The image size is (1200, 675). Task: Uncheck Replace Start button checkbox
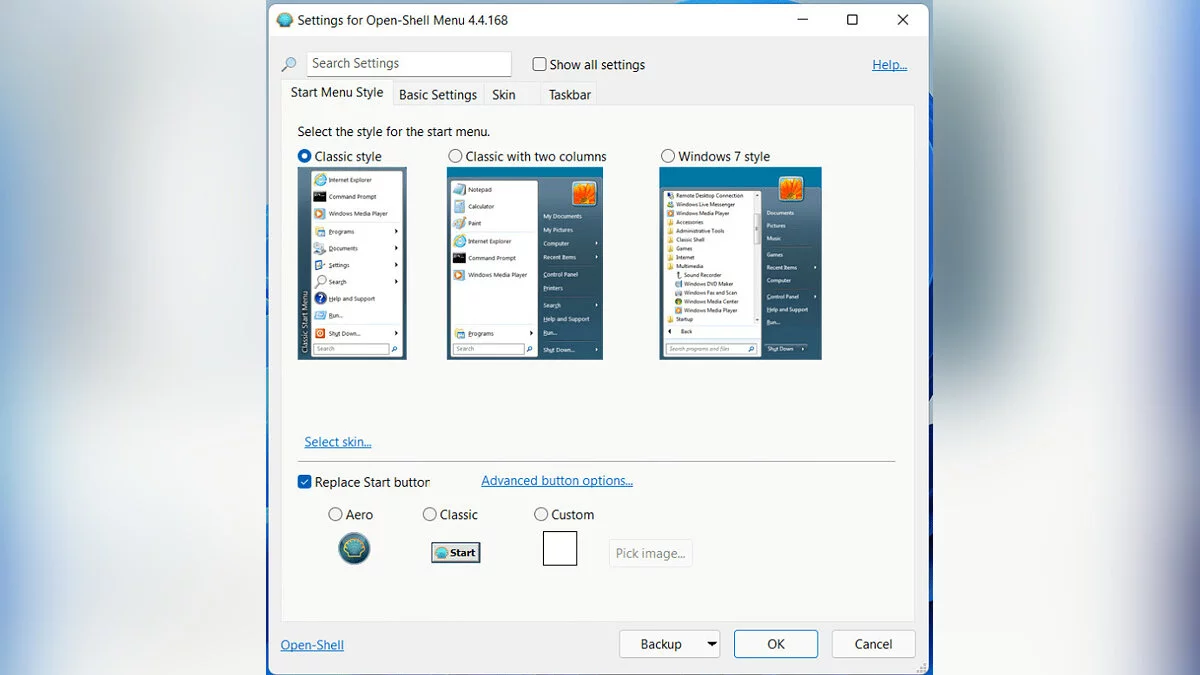tap(305, 482)
